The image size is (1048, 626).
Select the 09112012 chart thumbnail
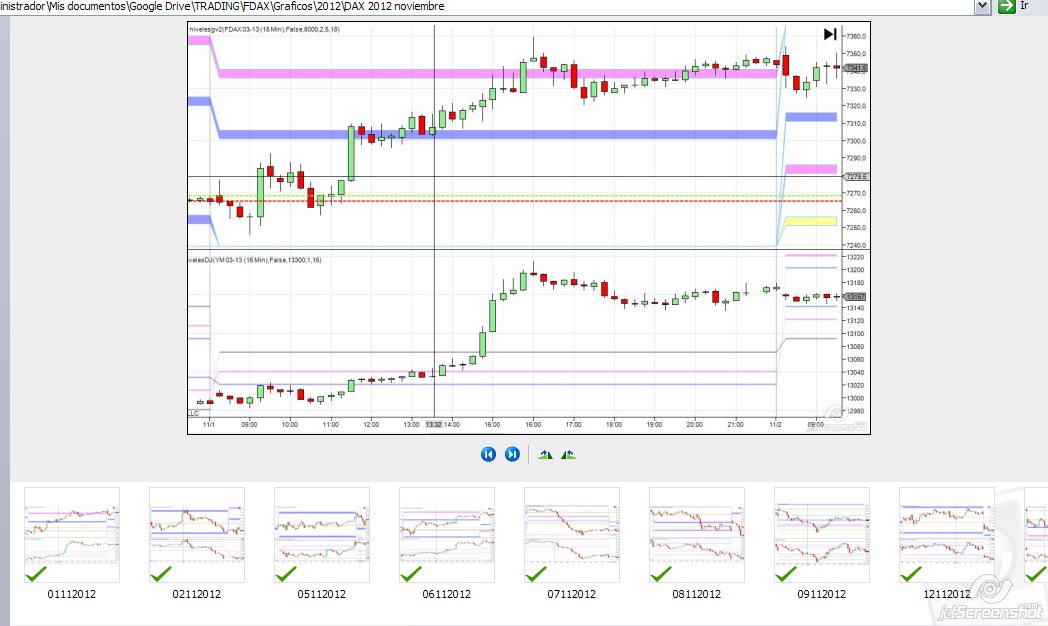point(822,534)
